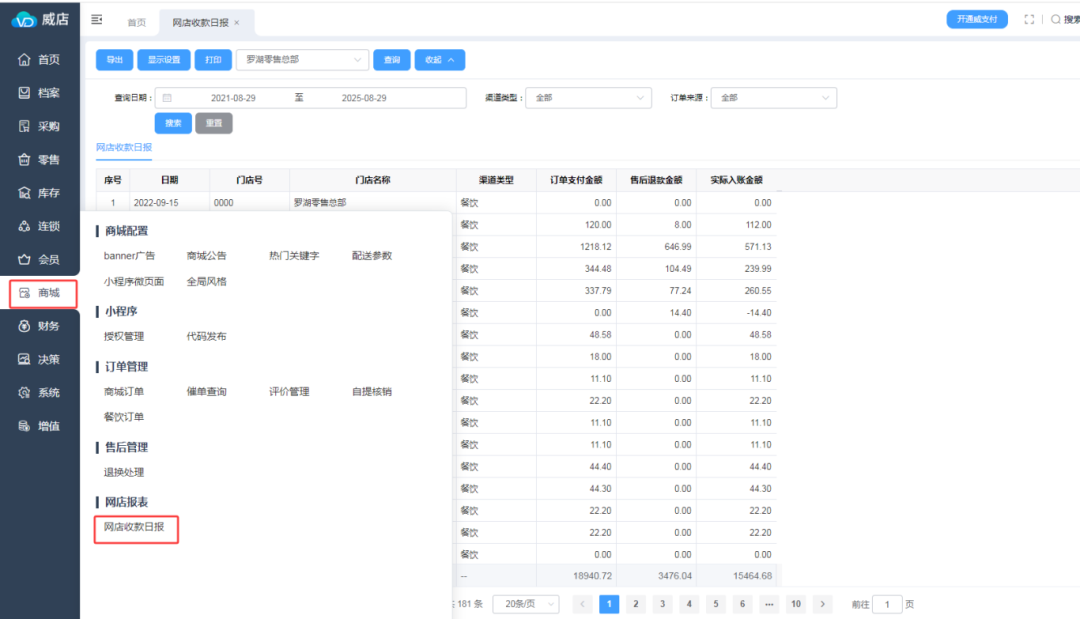The width and height of the screenshot is (1080, 619).
Task: Open the 零售 sidebar module
Action: pyautogui.click(x=40, y=160)
